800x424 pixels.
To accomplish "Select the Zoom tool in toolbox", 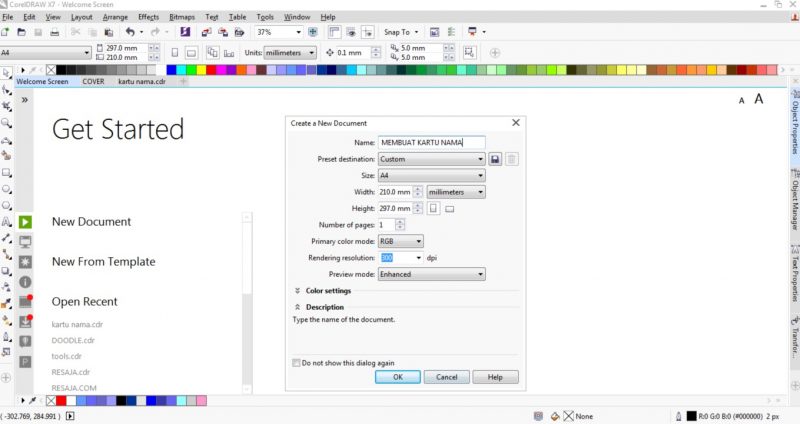I will pyautogui.click(x=6, y=123).
